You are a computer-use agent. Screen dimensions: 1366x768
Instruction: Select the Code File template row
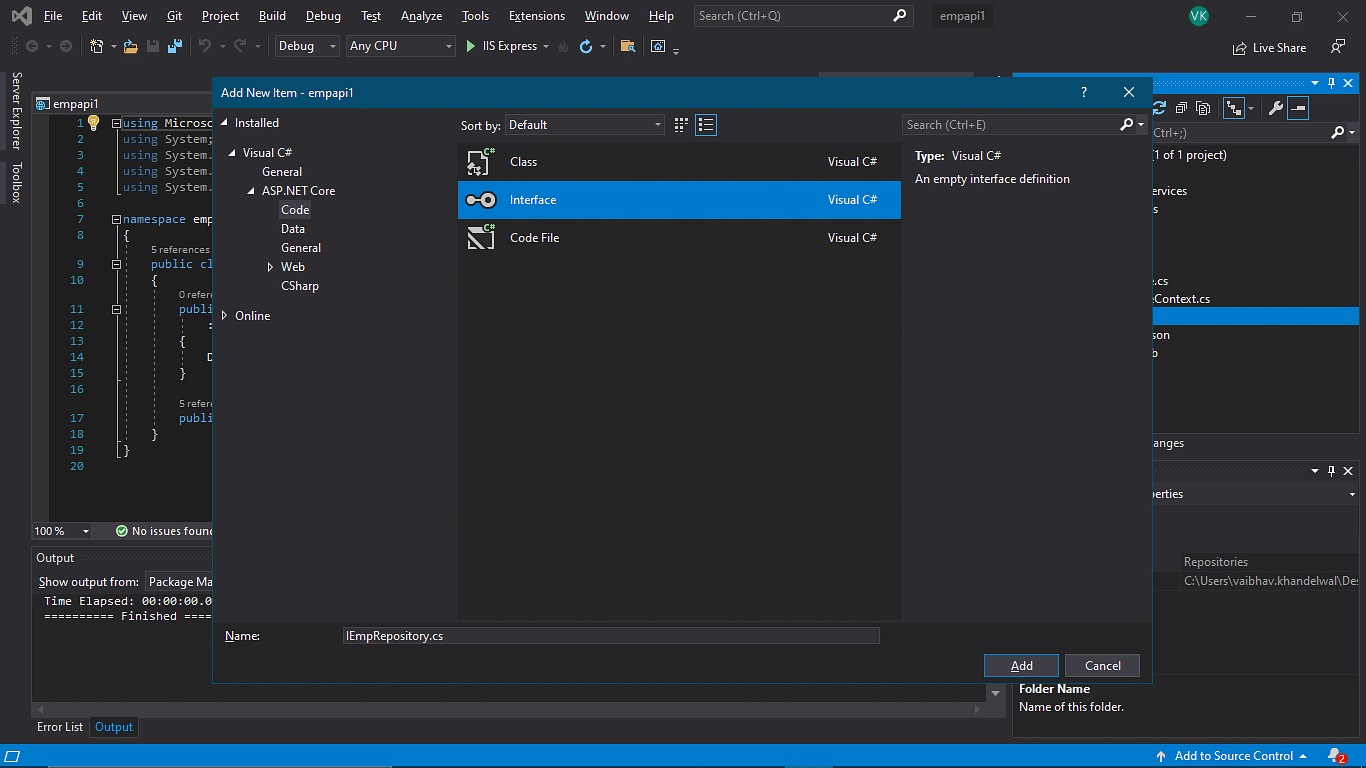[679, 238]
